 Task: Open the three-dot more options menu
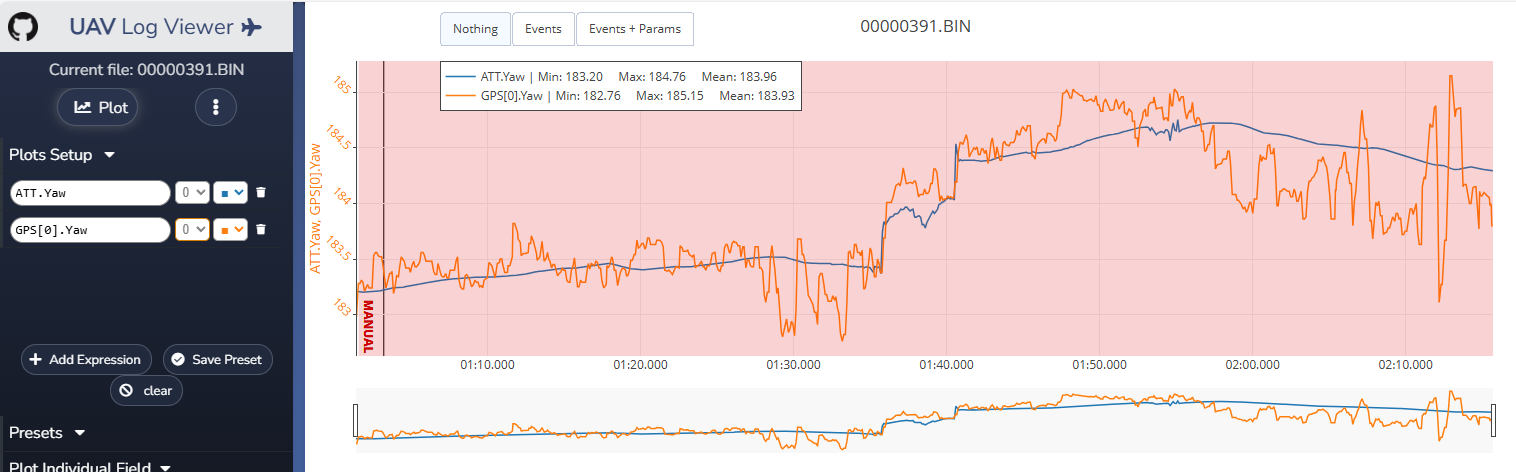pyautogui.click(x=215, y=107)
